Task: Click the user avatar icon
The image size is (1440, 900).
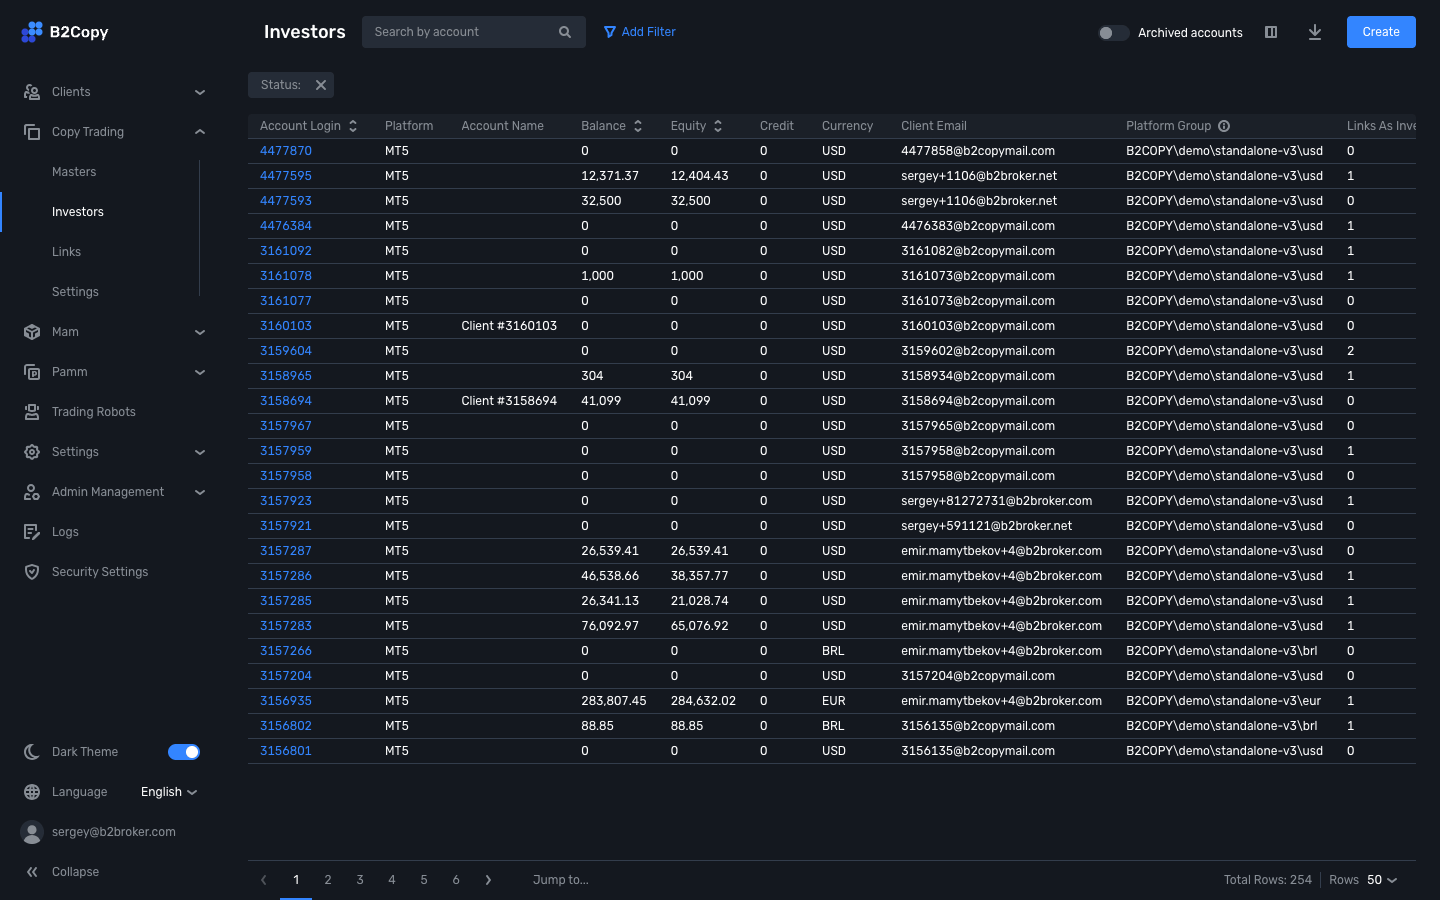Action: 32,832
